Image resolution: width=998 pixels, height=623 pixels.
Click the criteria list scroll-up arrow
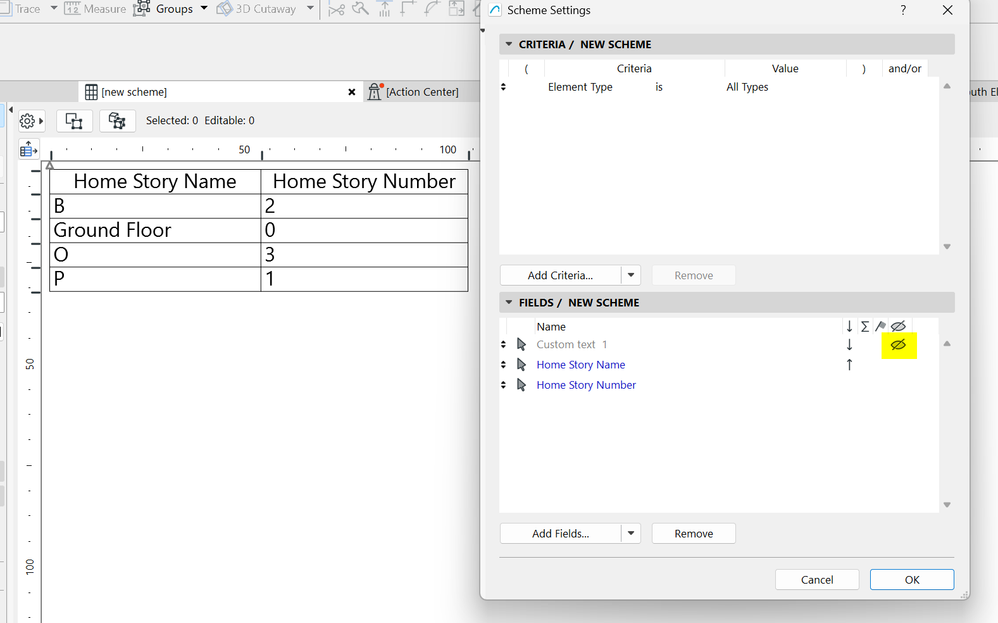coord(947,86)
